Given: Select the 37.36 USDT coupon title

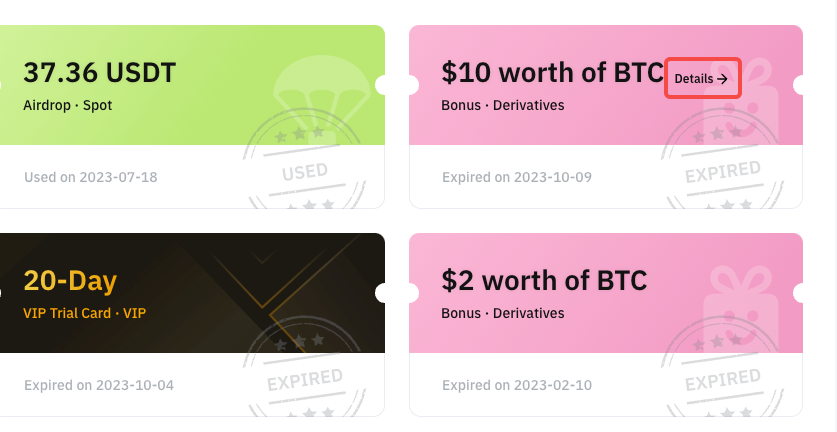Looking at the screenshot, I should [99, 73].
